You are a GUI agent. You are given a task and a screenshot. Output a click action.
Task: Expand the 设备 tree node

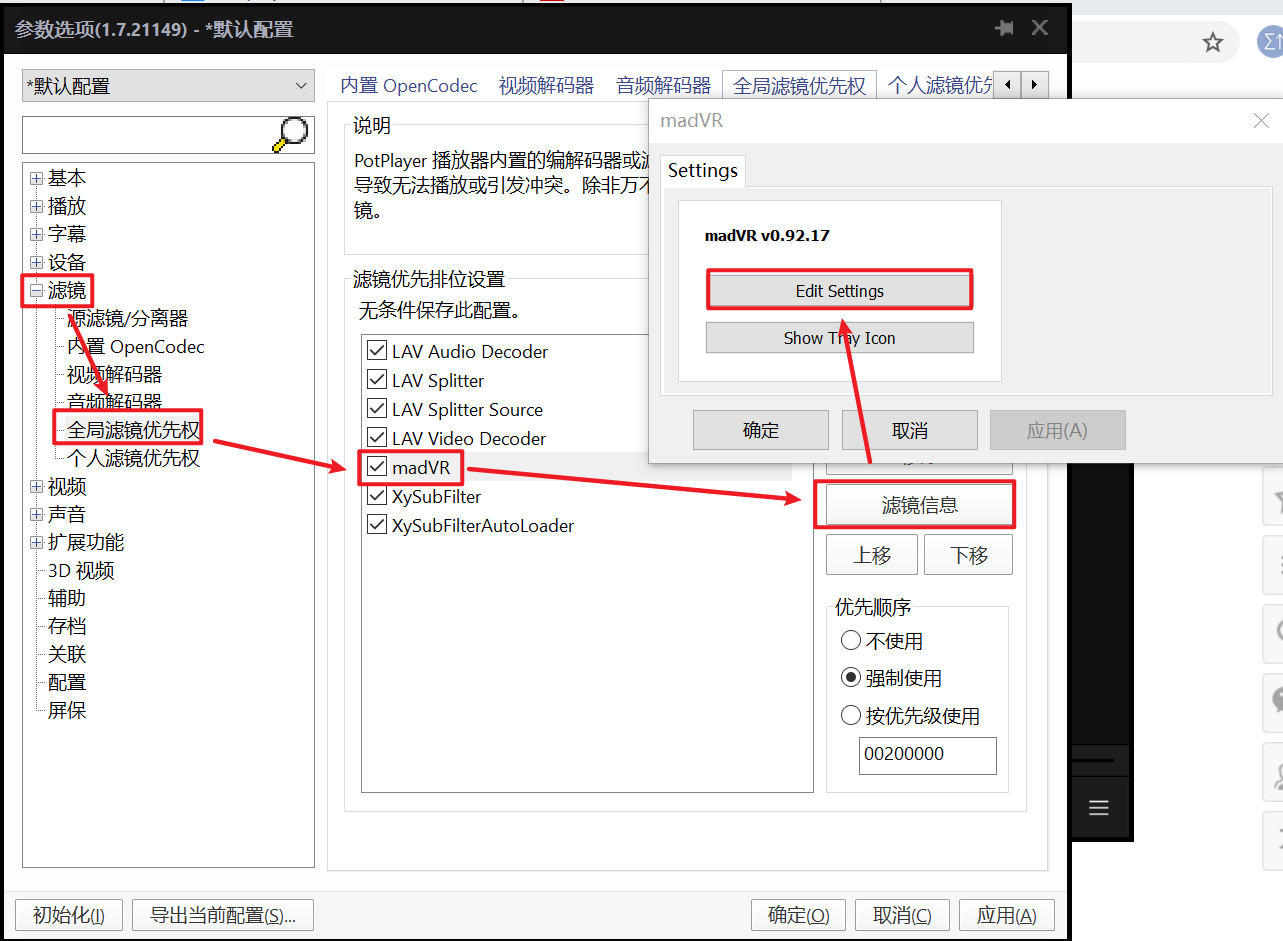click(37, 263)
